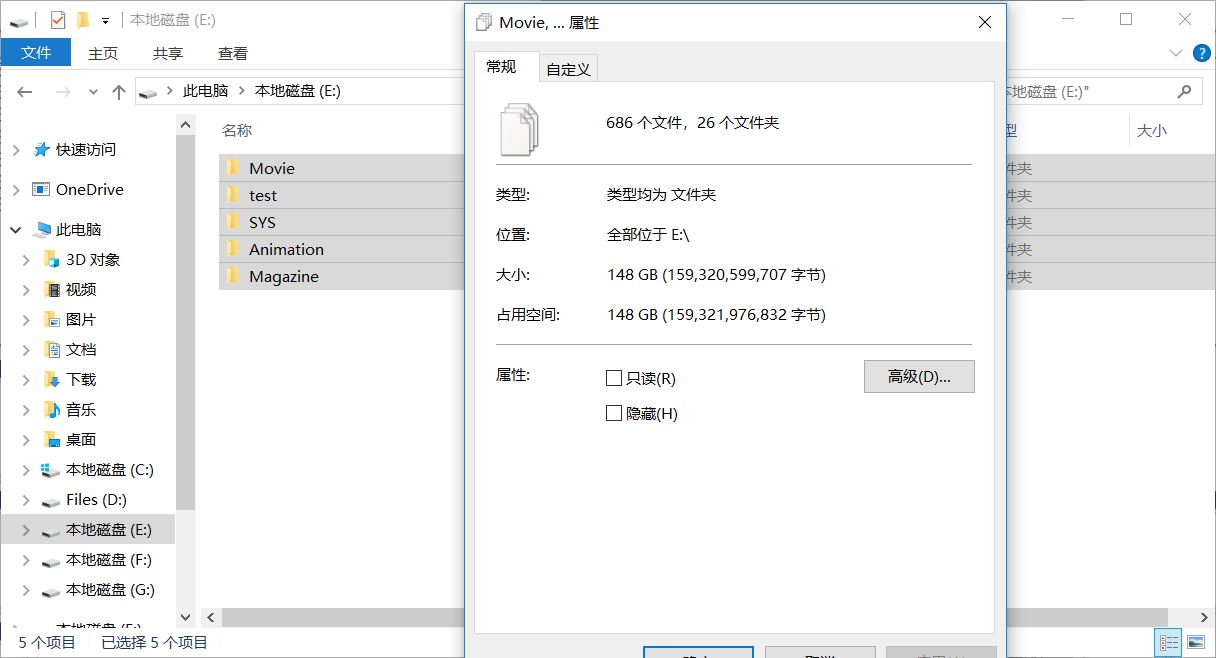The image size is (1216, 658).
Task: Open the Quick Access Toolbar dropdown arrow
Action: pos(105,20)
